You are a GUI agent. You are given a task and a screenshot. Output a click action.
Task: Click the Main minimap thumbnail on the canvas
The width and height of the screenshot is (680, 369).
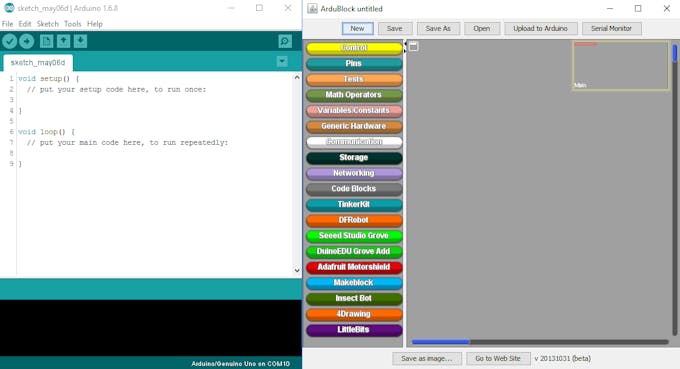coord(621,65)
